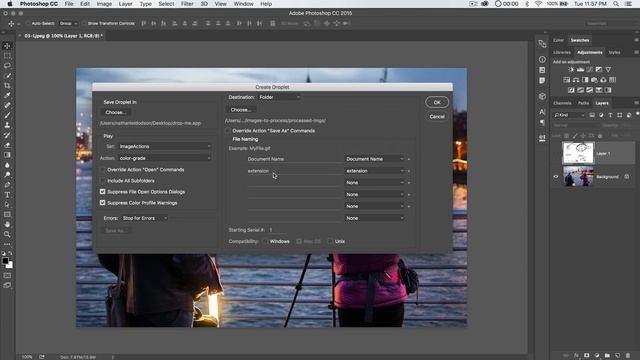Open the Destination Folder dropdown
The width and height of the screenshot is (640, 360).
click(x=279, y=98)
